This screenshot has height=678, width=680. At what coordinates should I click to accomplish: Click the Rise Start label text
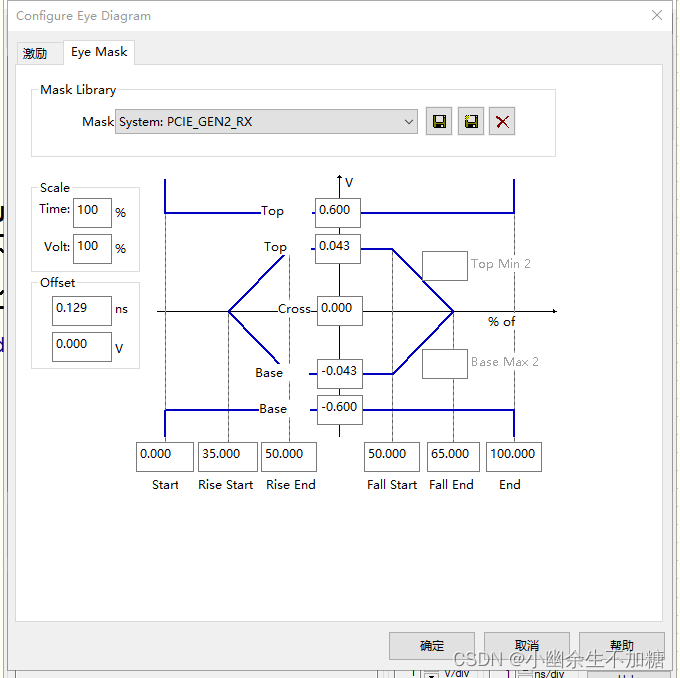(x=226, y=485)
